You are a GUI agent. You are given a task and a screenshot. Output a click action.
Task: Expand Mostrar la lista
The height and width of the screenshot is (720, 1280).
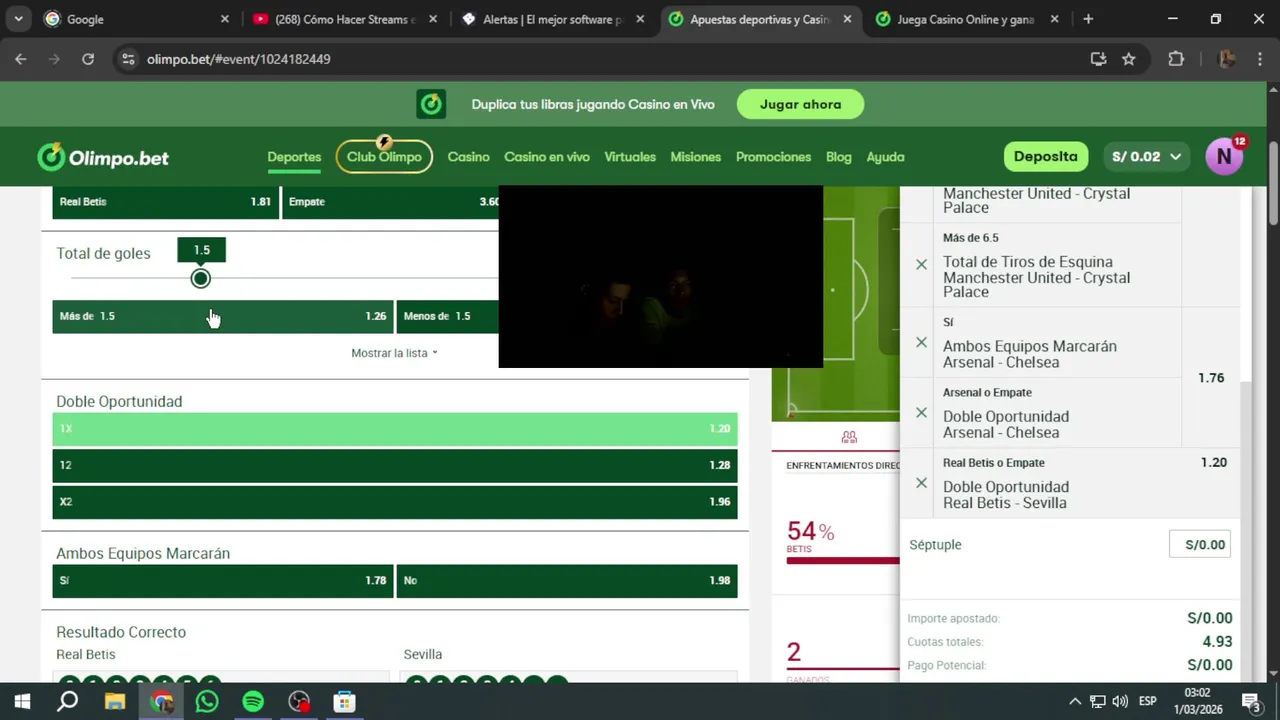[394, 353]
